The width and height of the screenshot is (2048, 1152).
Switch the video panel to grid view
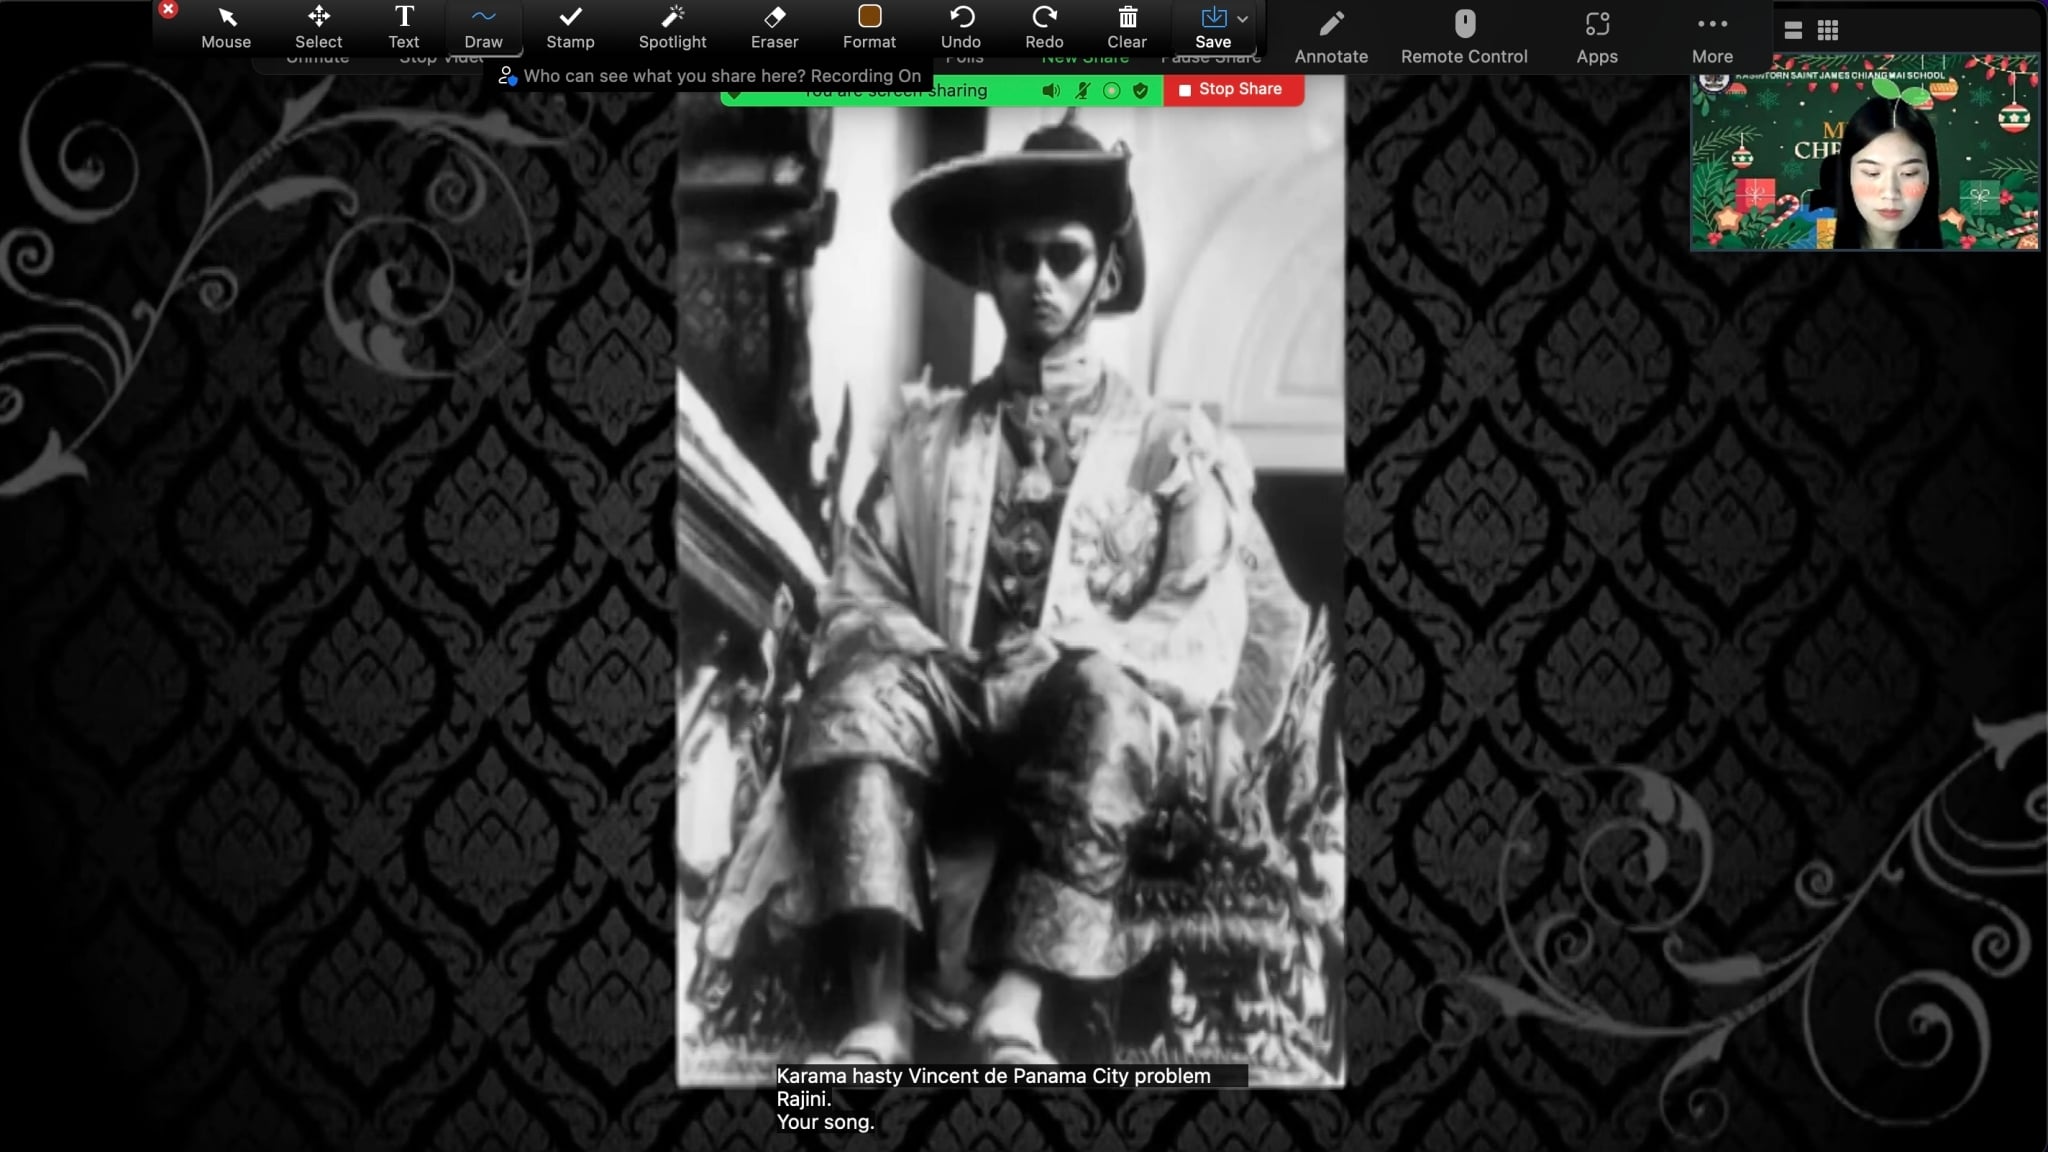pos(1828,31)
